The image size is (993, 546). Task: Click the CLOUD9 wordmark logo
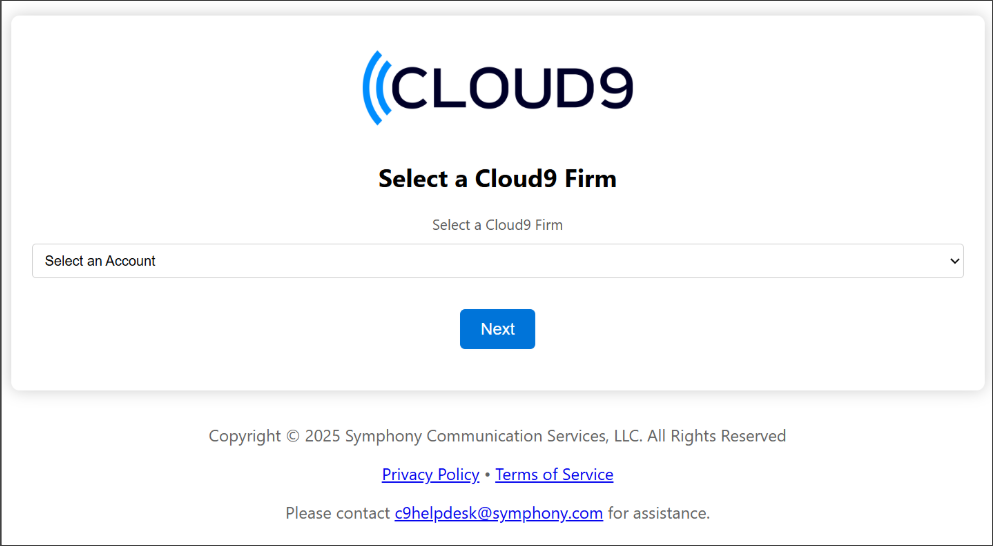498,87
